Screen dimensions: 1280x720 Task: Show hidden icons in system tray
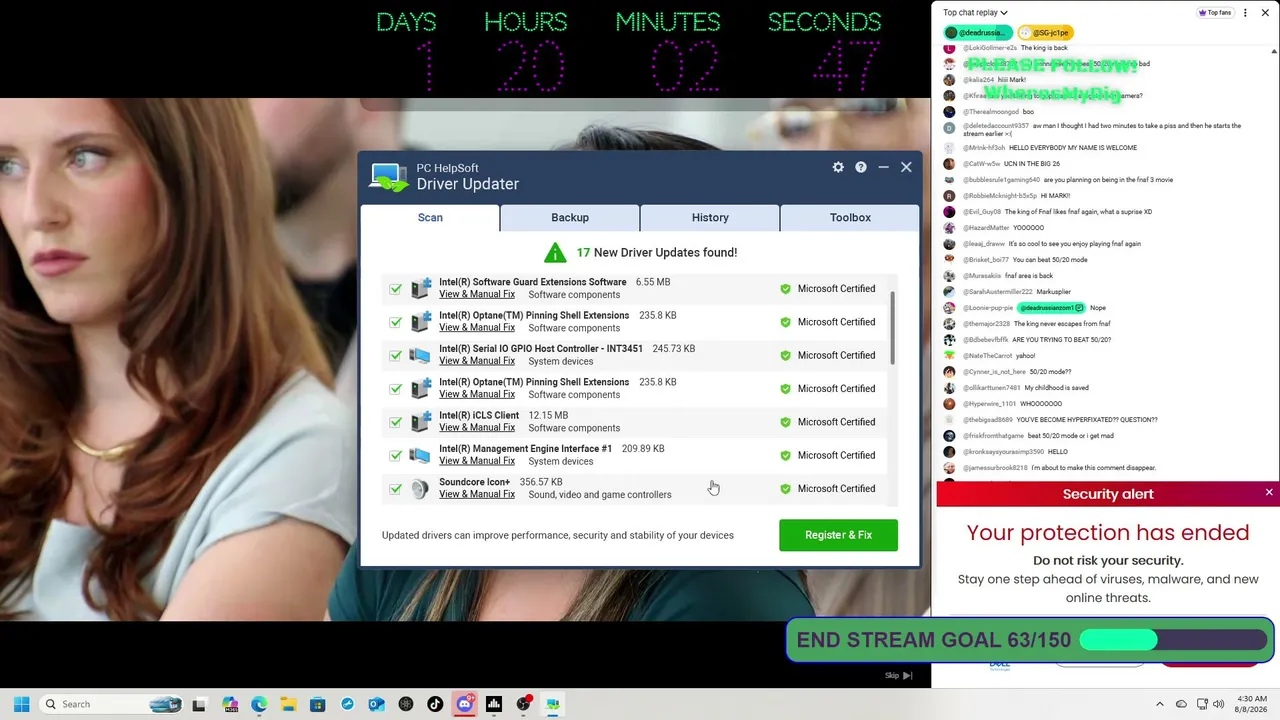[x=1160, y=704]
